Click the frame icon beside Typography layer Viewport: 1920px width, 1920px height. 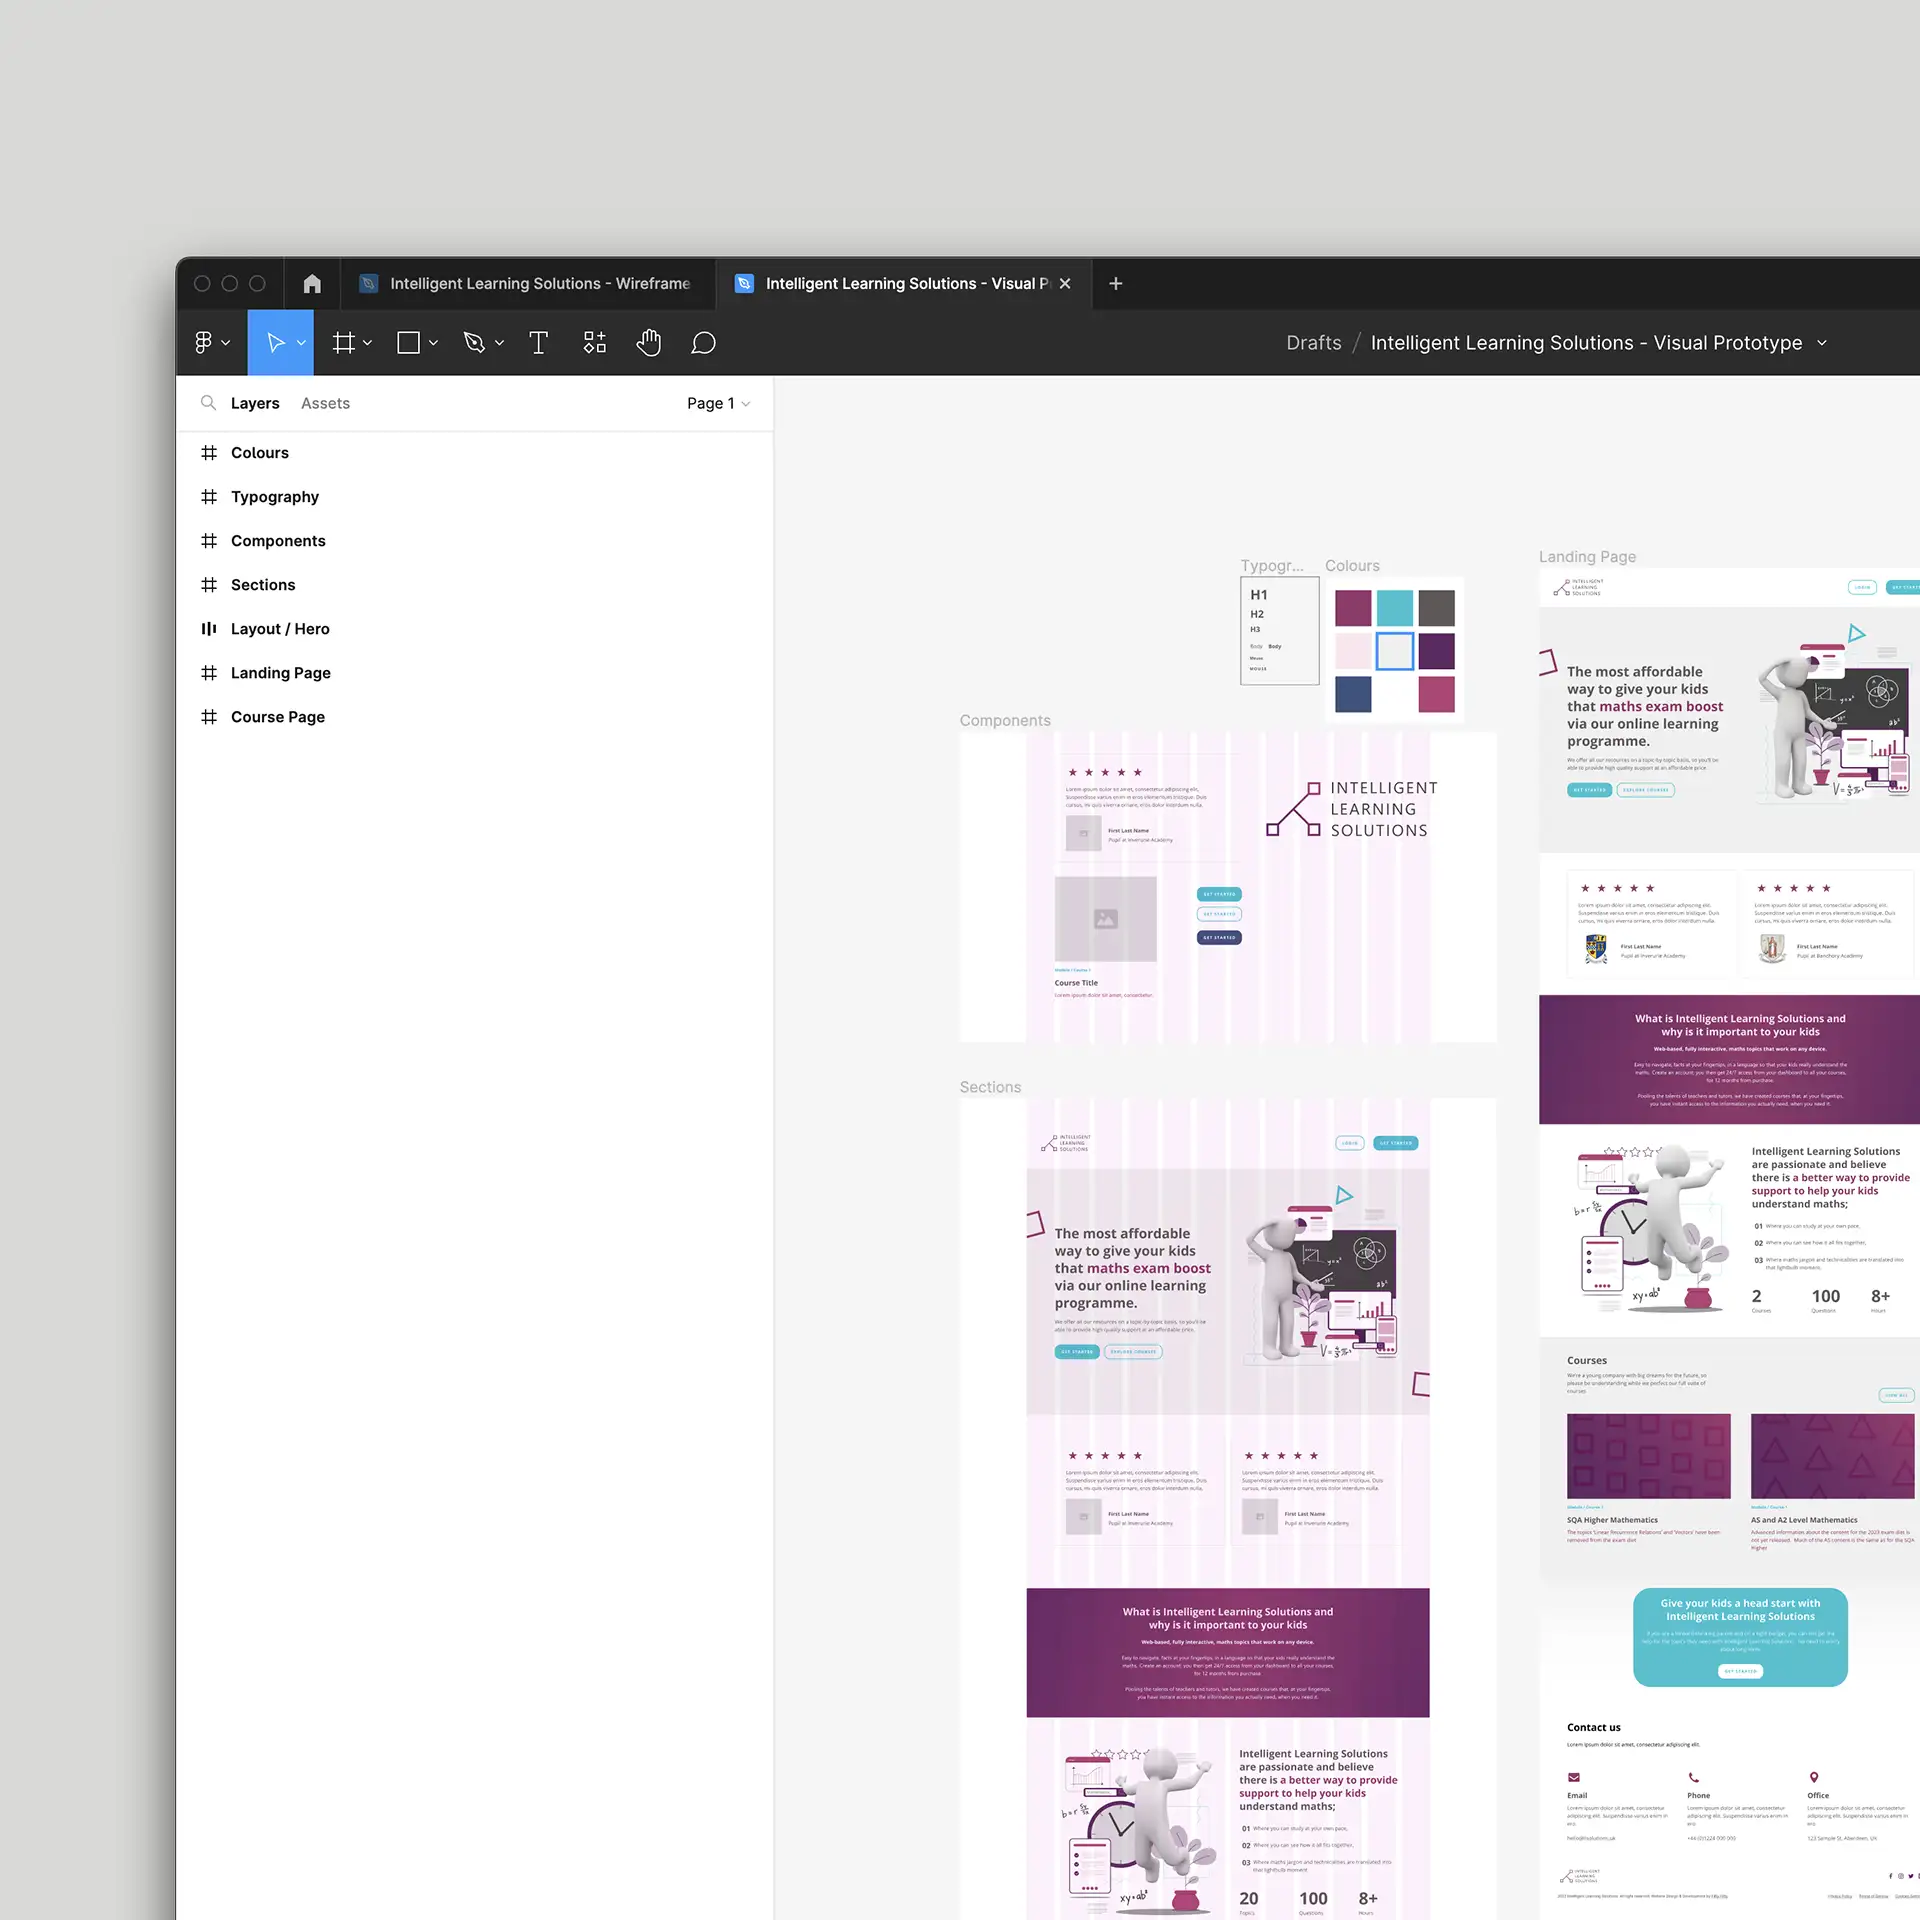pyautogui.click(x=209, y=497)
